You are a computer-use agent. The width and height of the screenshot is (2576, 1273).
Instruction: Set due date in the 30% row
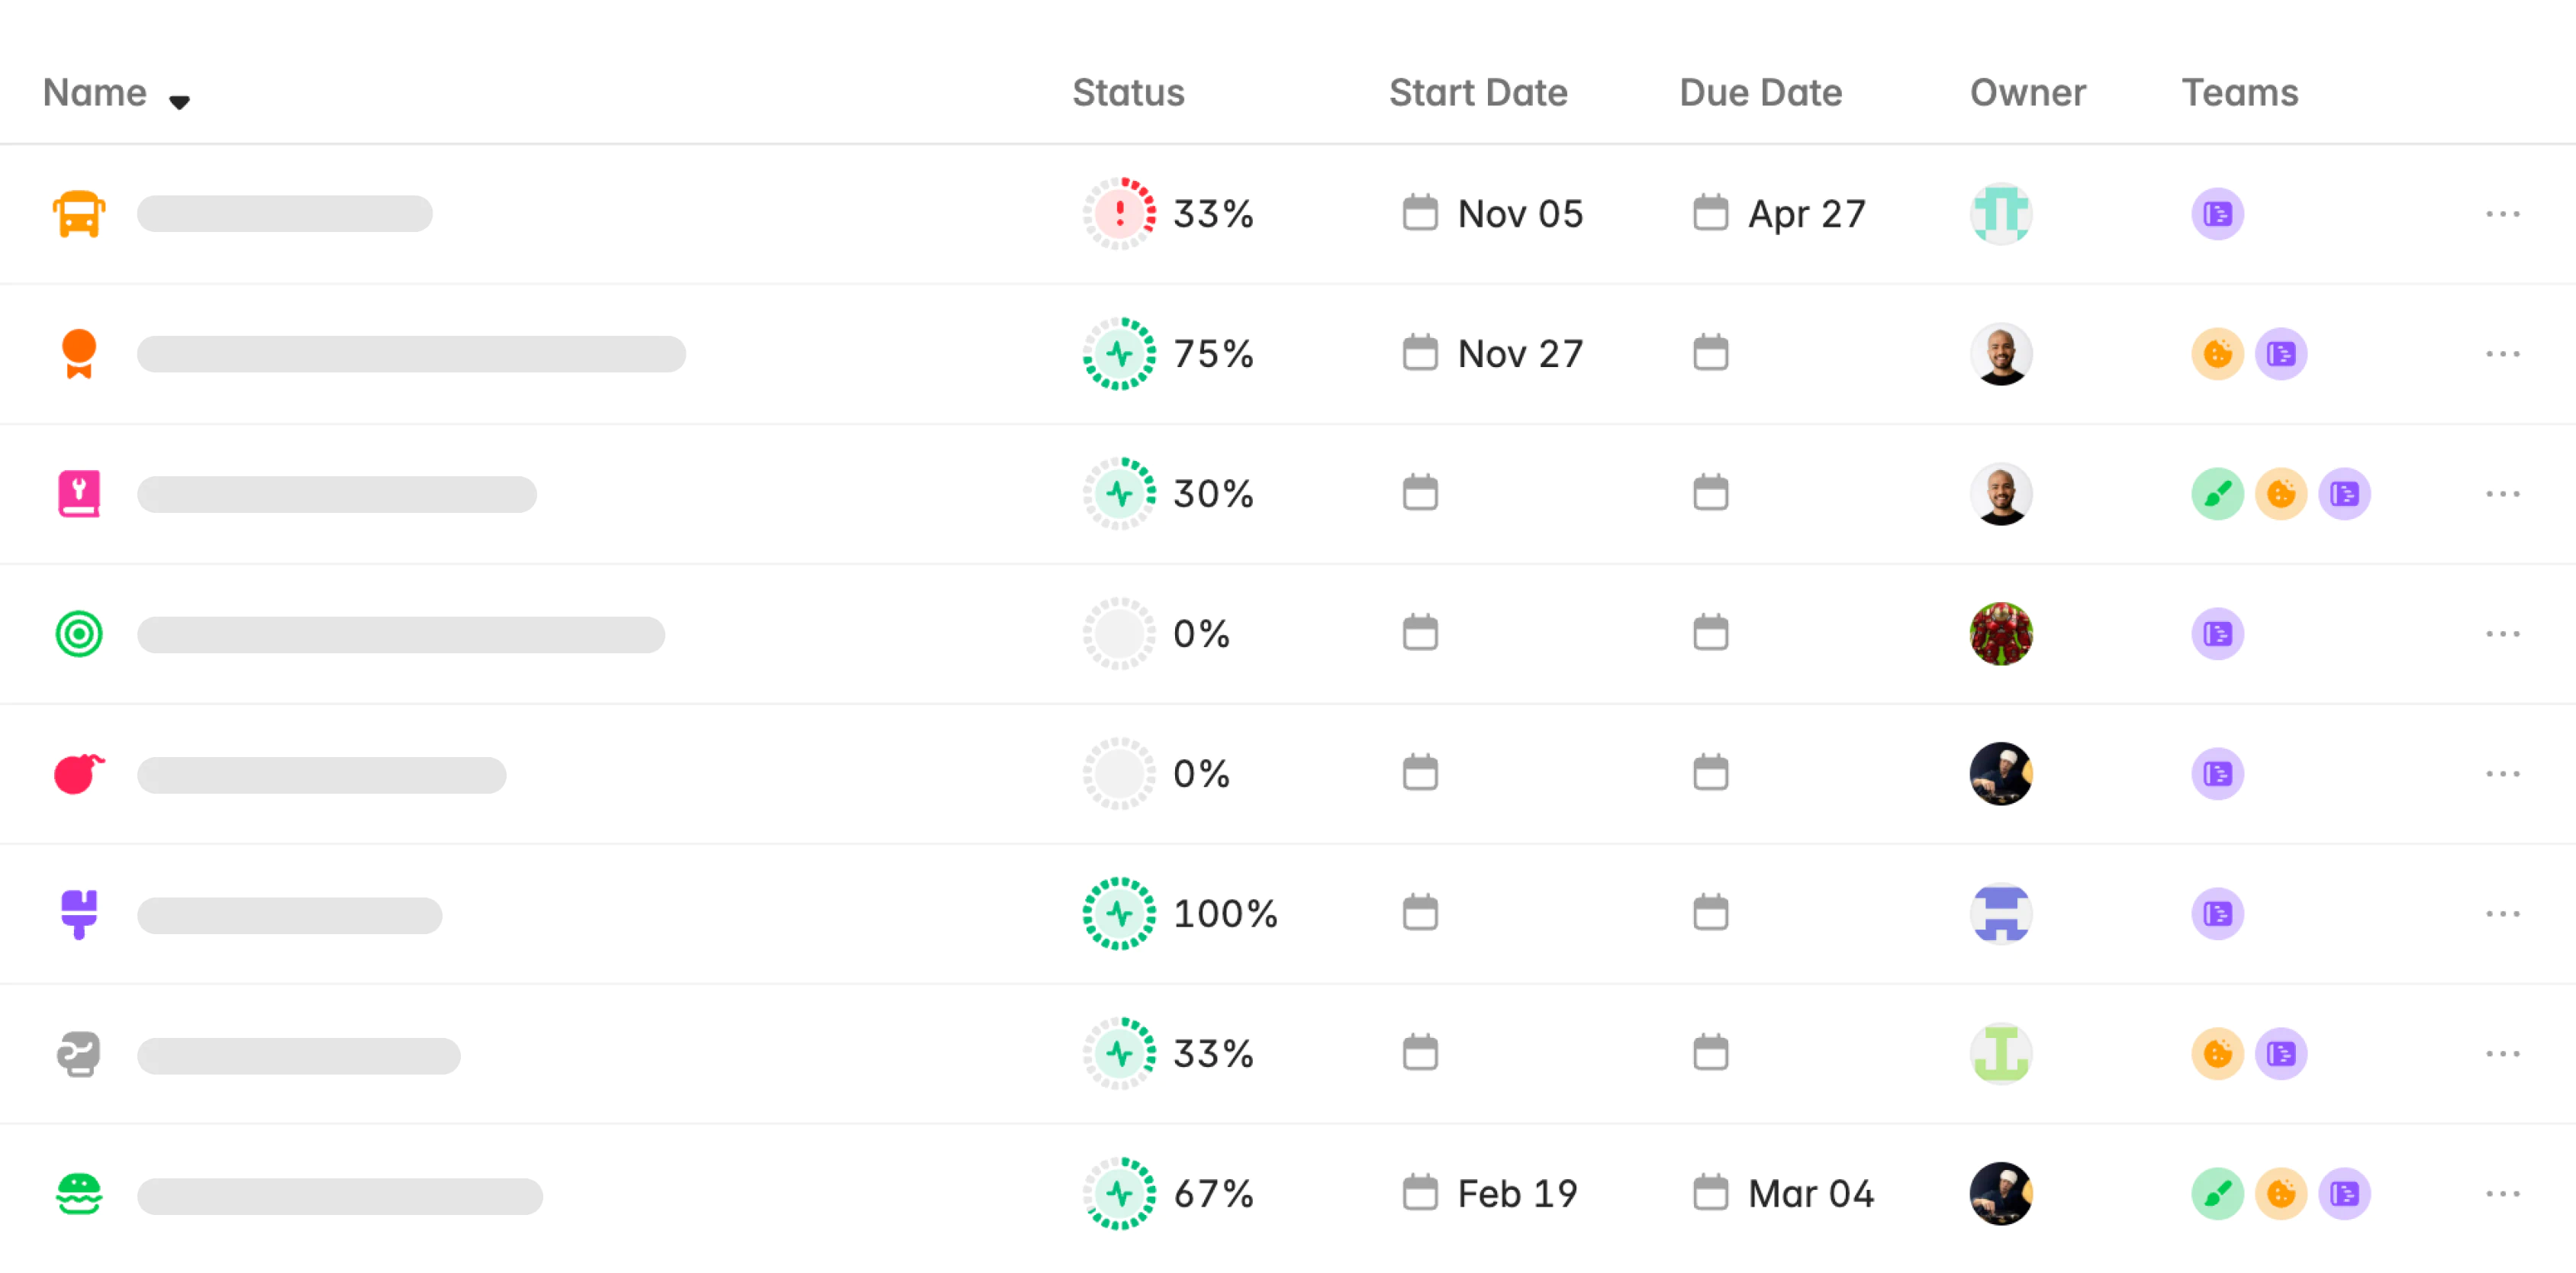coord(1710,492)
